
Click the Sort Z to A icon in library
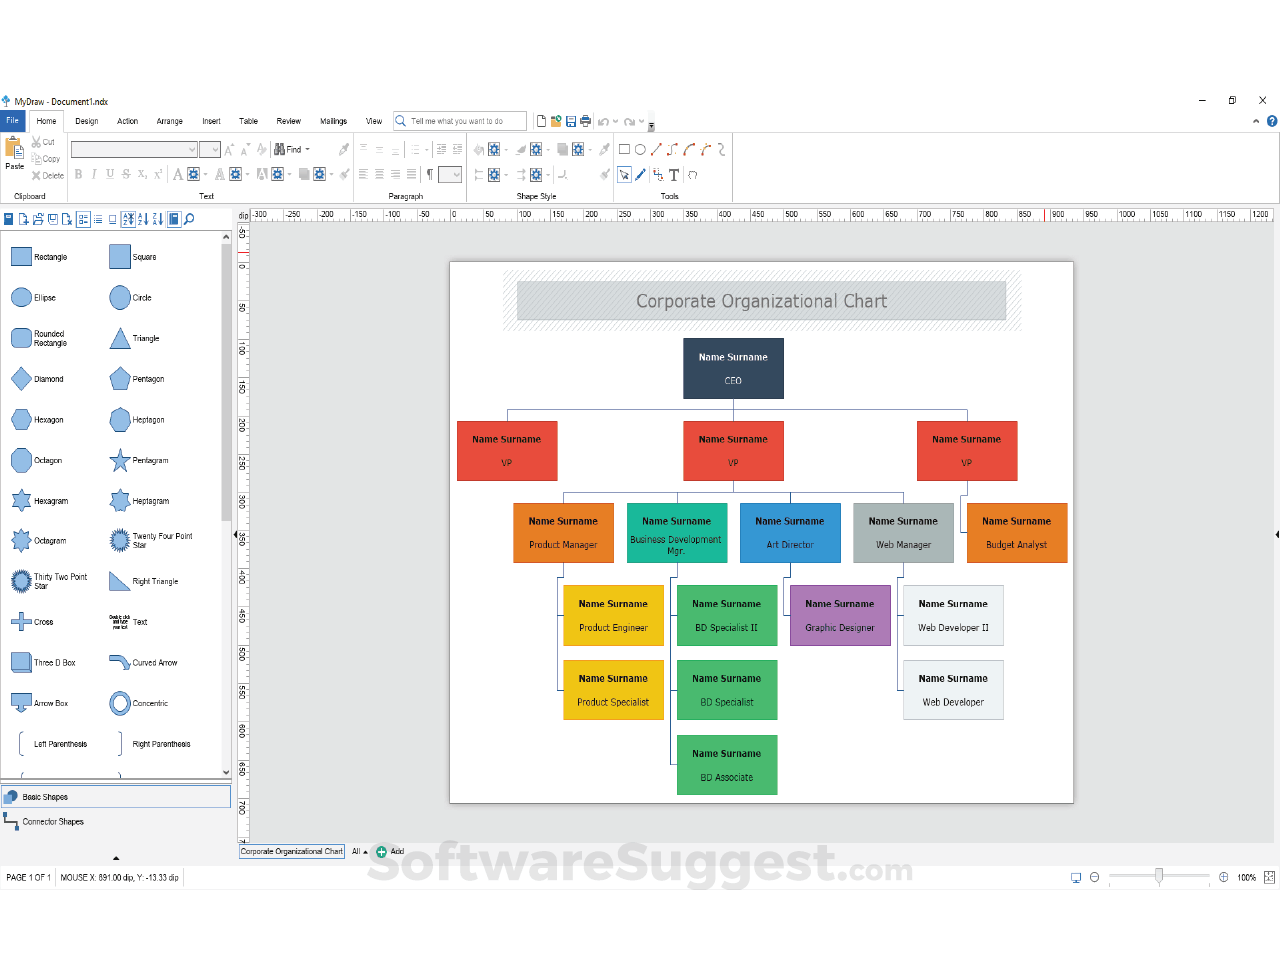pyautogui.click(x=157, y=219)
